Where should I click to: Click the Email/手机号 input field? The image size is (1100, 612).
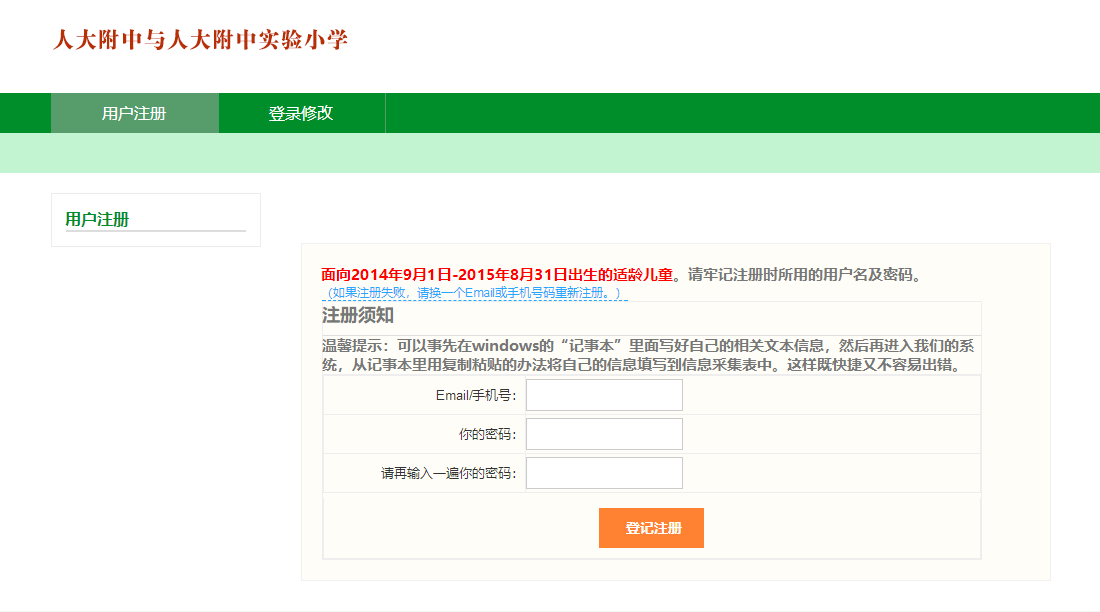point(604,395)
